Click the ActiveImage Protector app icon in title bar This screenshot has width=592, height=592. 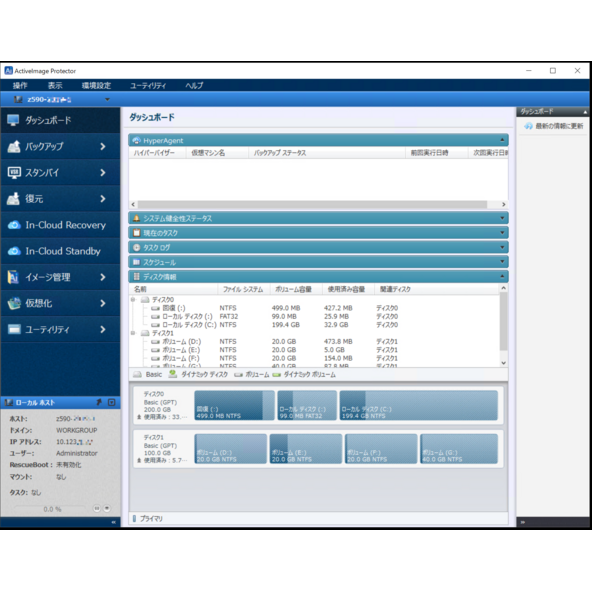pyautogui.click(x=8, y=71)
